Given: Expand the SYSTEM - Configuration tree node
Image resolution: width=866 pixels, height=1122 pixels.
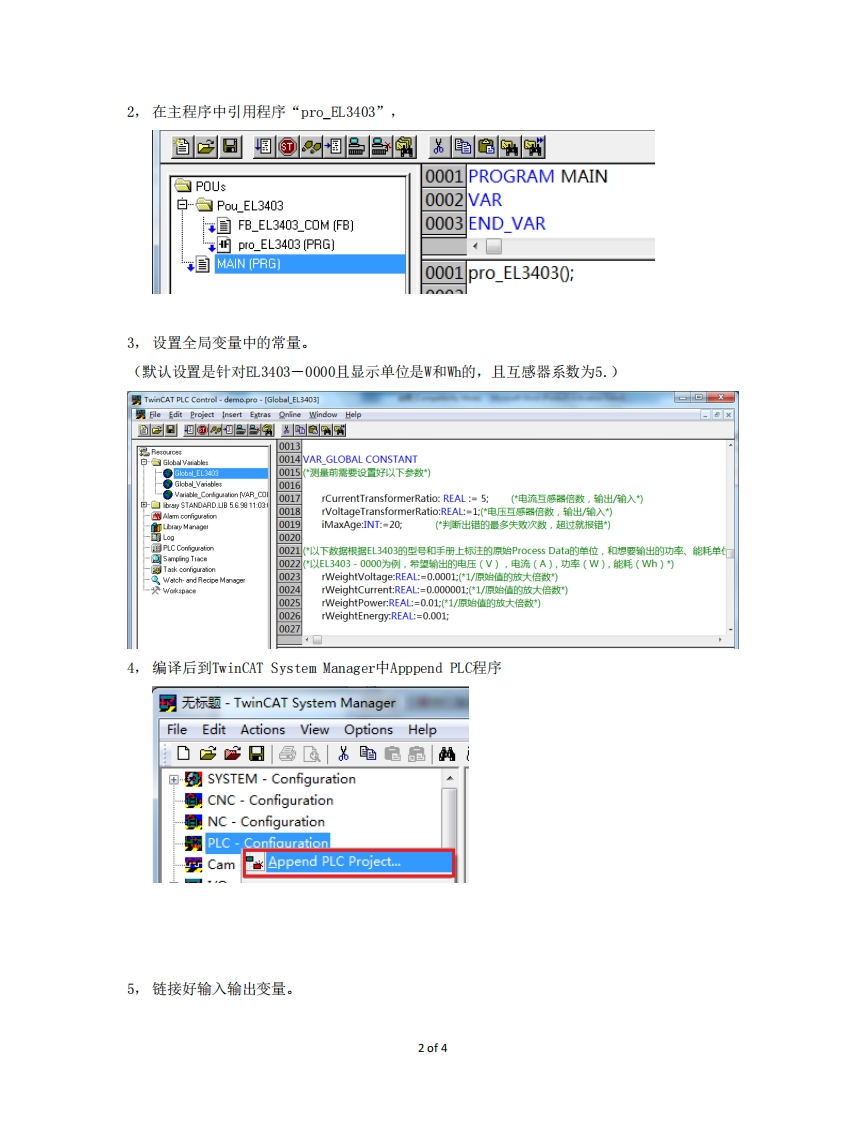Looking at the screenshot, I should coord(174,779).
